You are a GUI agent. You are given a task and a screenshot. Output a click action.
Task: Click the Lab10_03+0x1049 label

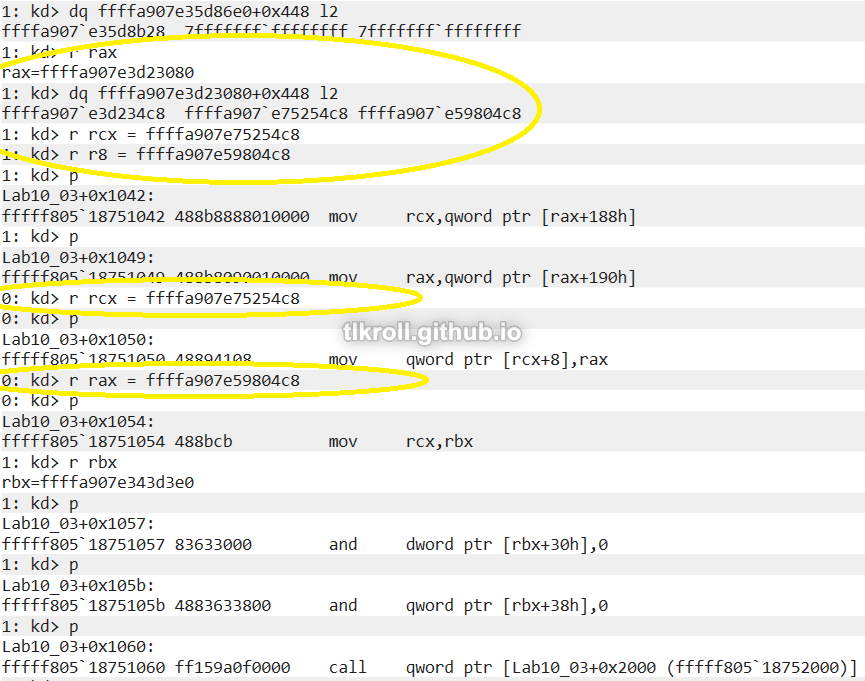coord(78,257)
